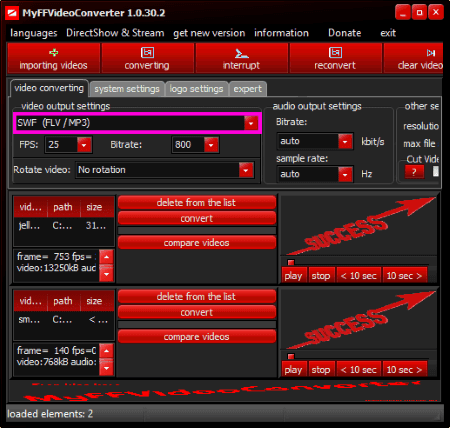Click up arrow beside frame= 140 log
Viewport: 450px width, 428px height.
tap(107, 351)
